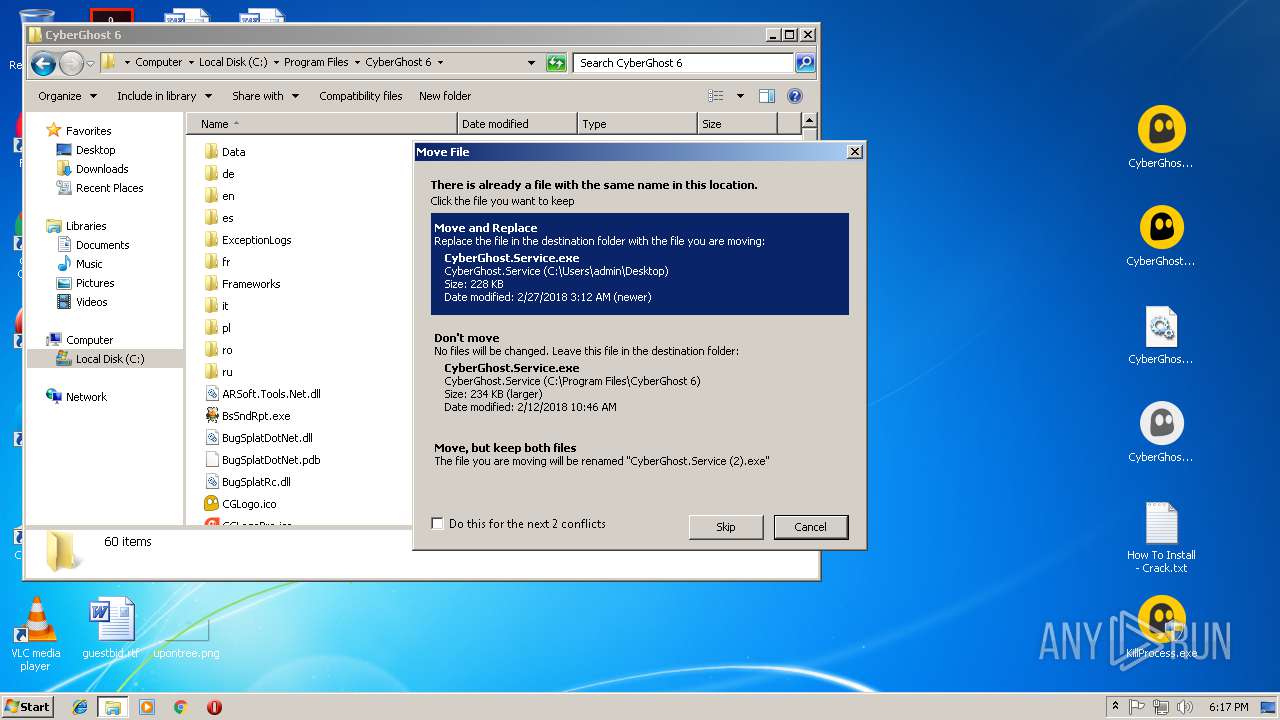This screenshot has height=720, width=1280.
Task: Open Recent Places in Favorites pane
Action: [x=100, y=188]
